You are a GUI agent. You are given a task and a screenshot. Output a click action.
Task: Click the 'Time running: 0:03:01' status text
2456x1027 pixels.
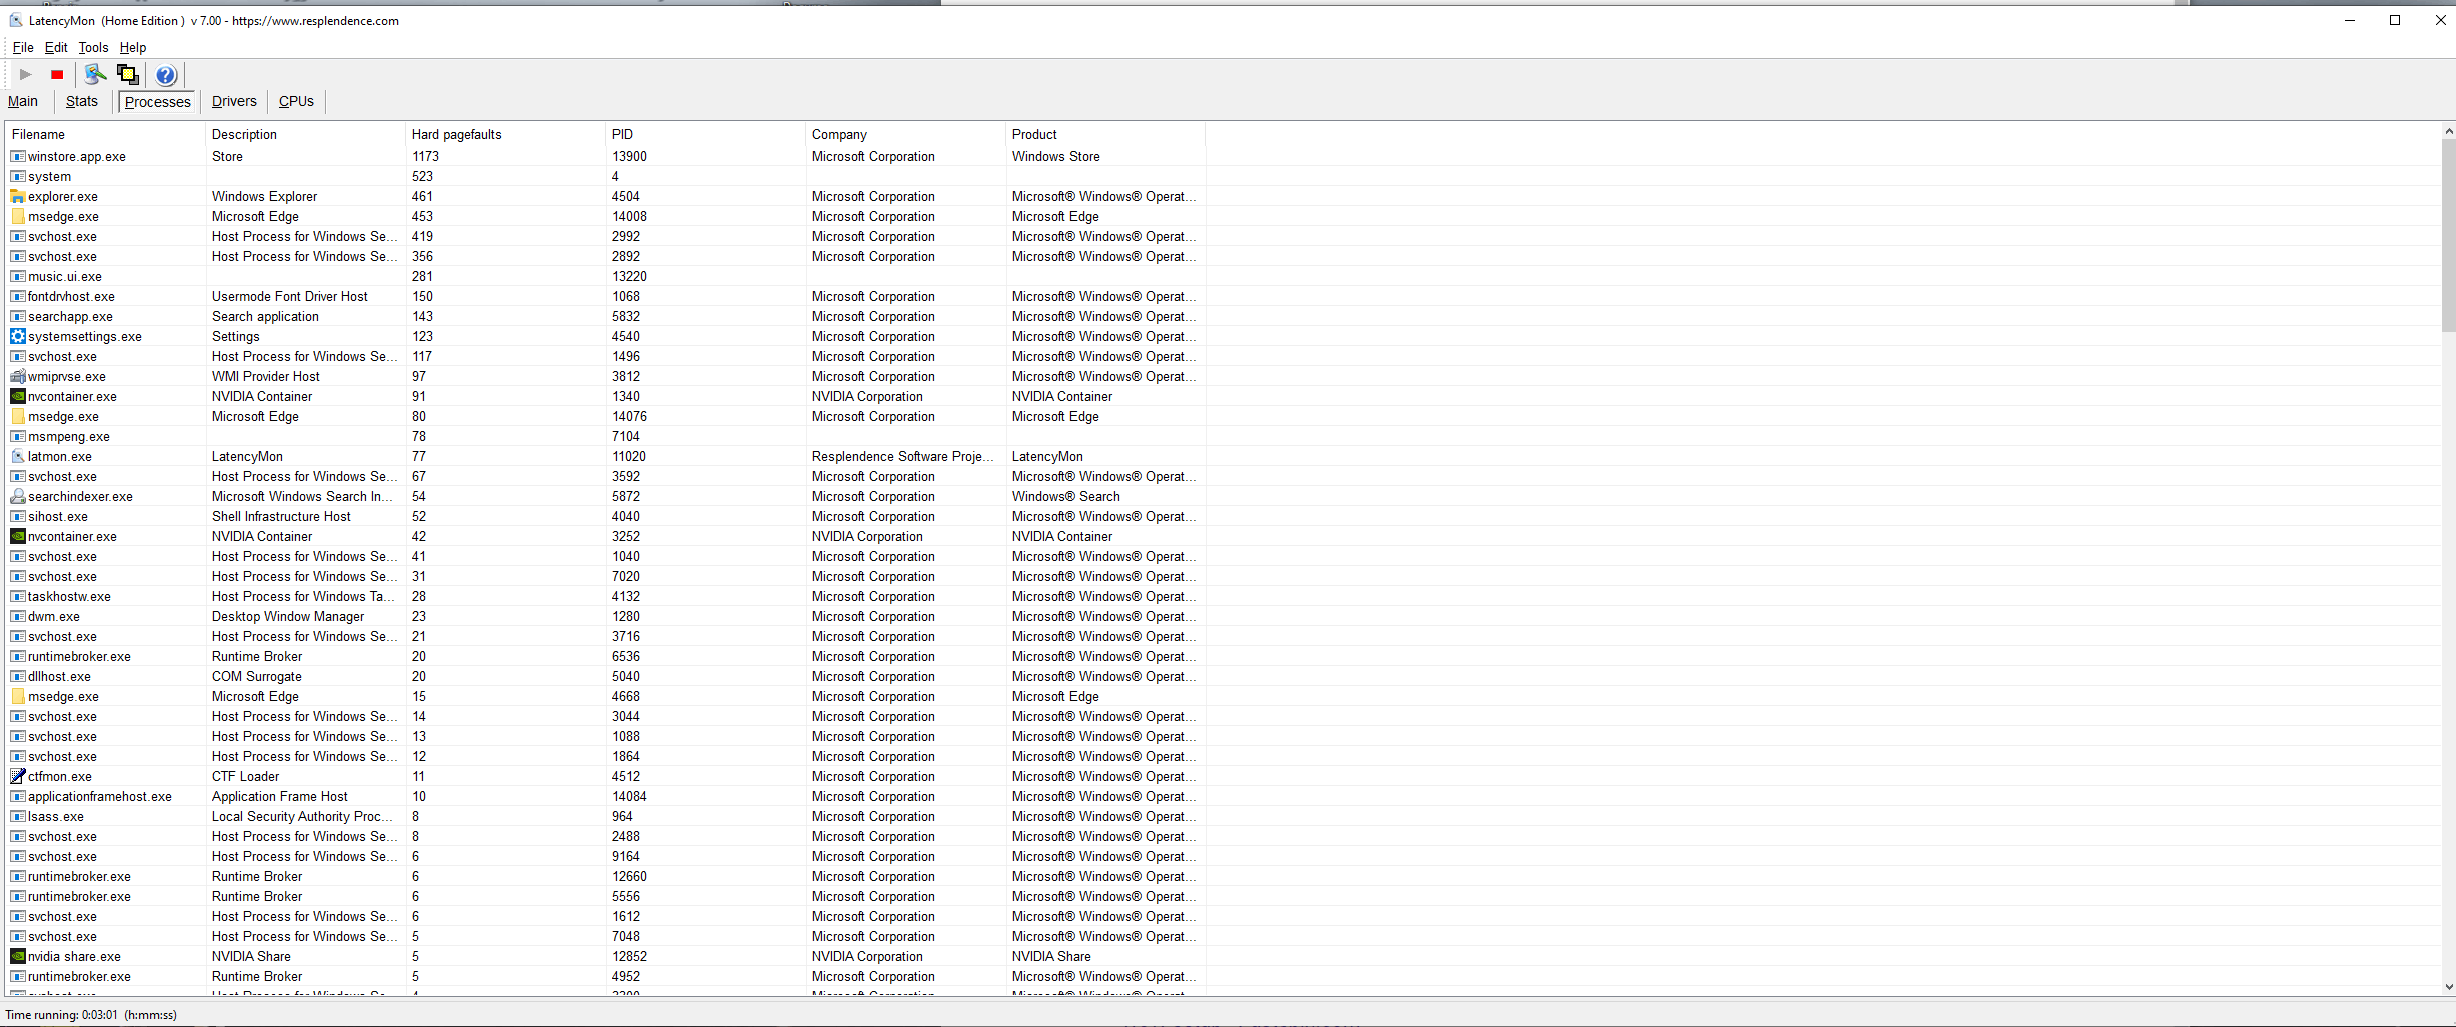pyautogui.click(x=61, y=1014)
